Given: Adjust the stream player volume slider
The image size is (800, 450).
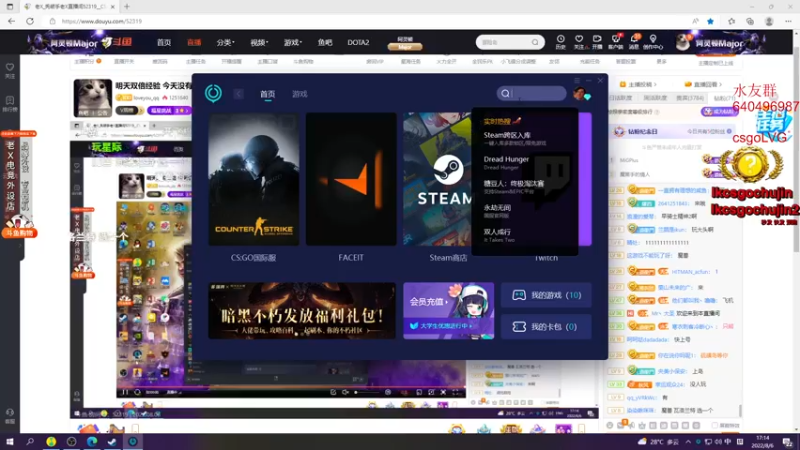Looking at the screenshot, I should pos(367,392).
